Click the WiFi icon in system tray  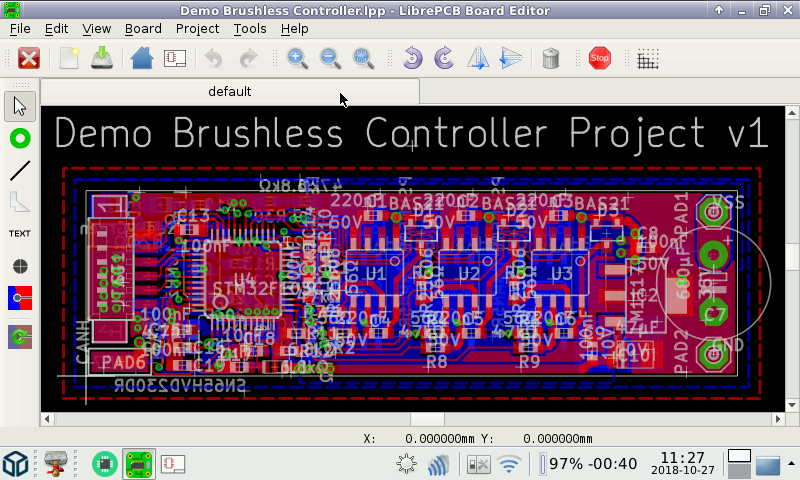[510, 464]
